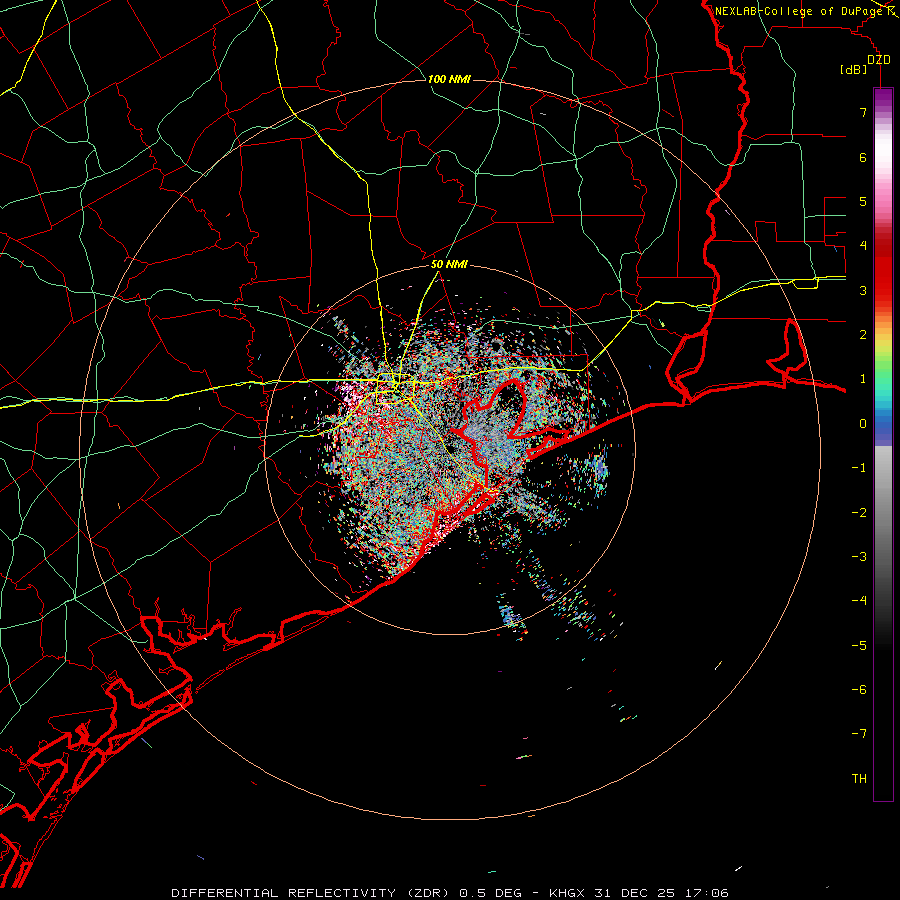
Task: Click the -7 value on color scale
Action: pos(859,734)
